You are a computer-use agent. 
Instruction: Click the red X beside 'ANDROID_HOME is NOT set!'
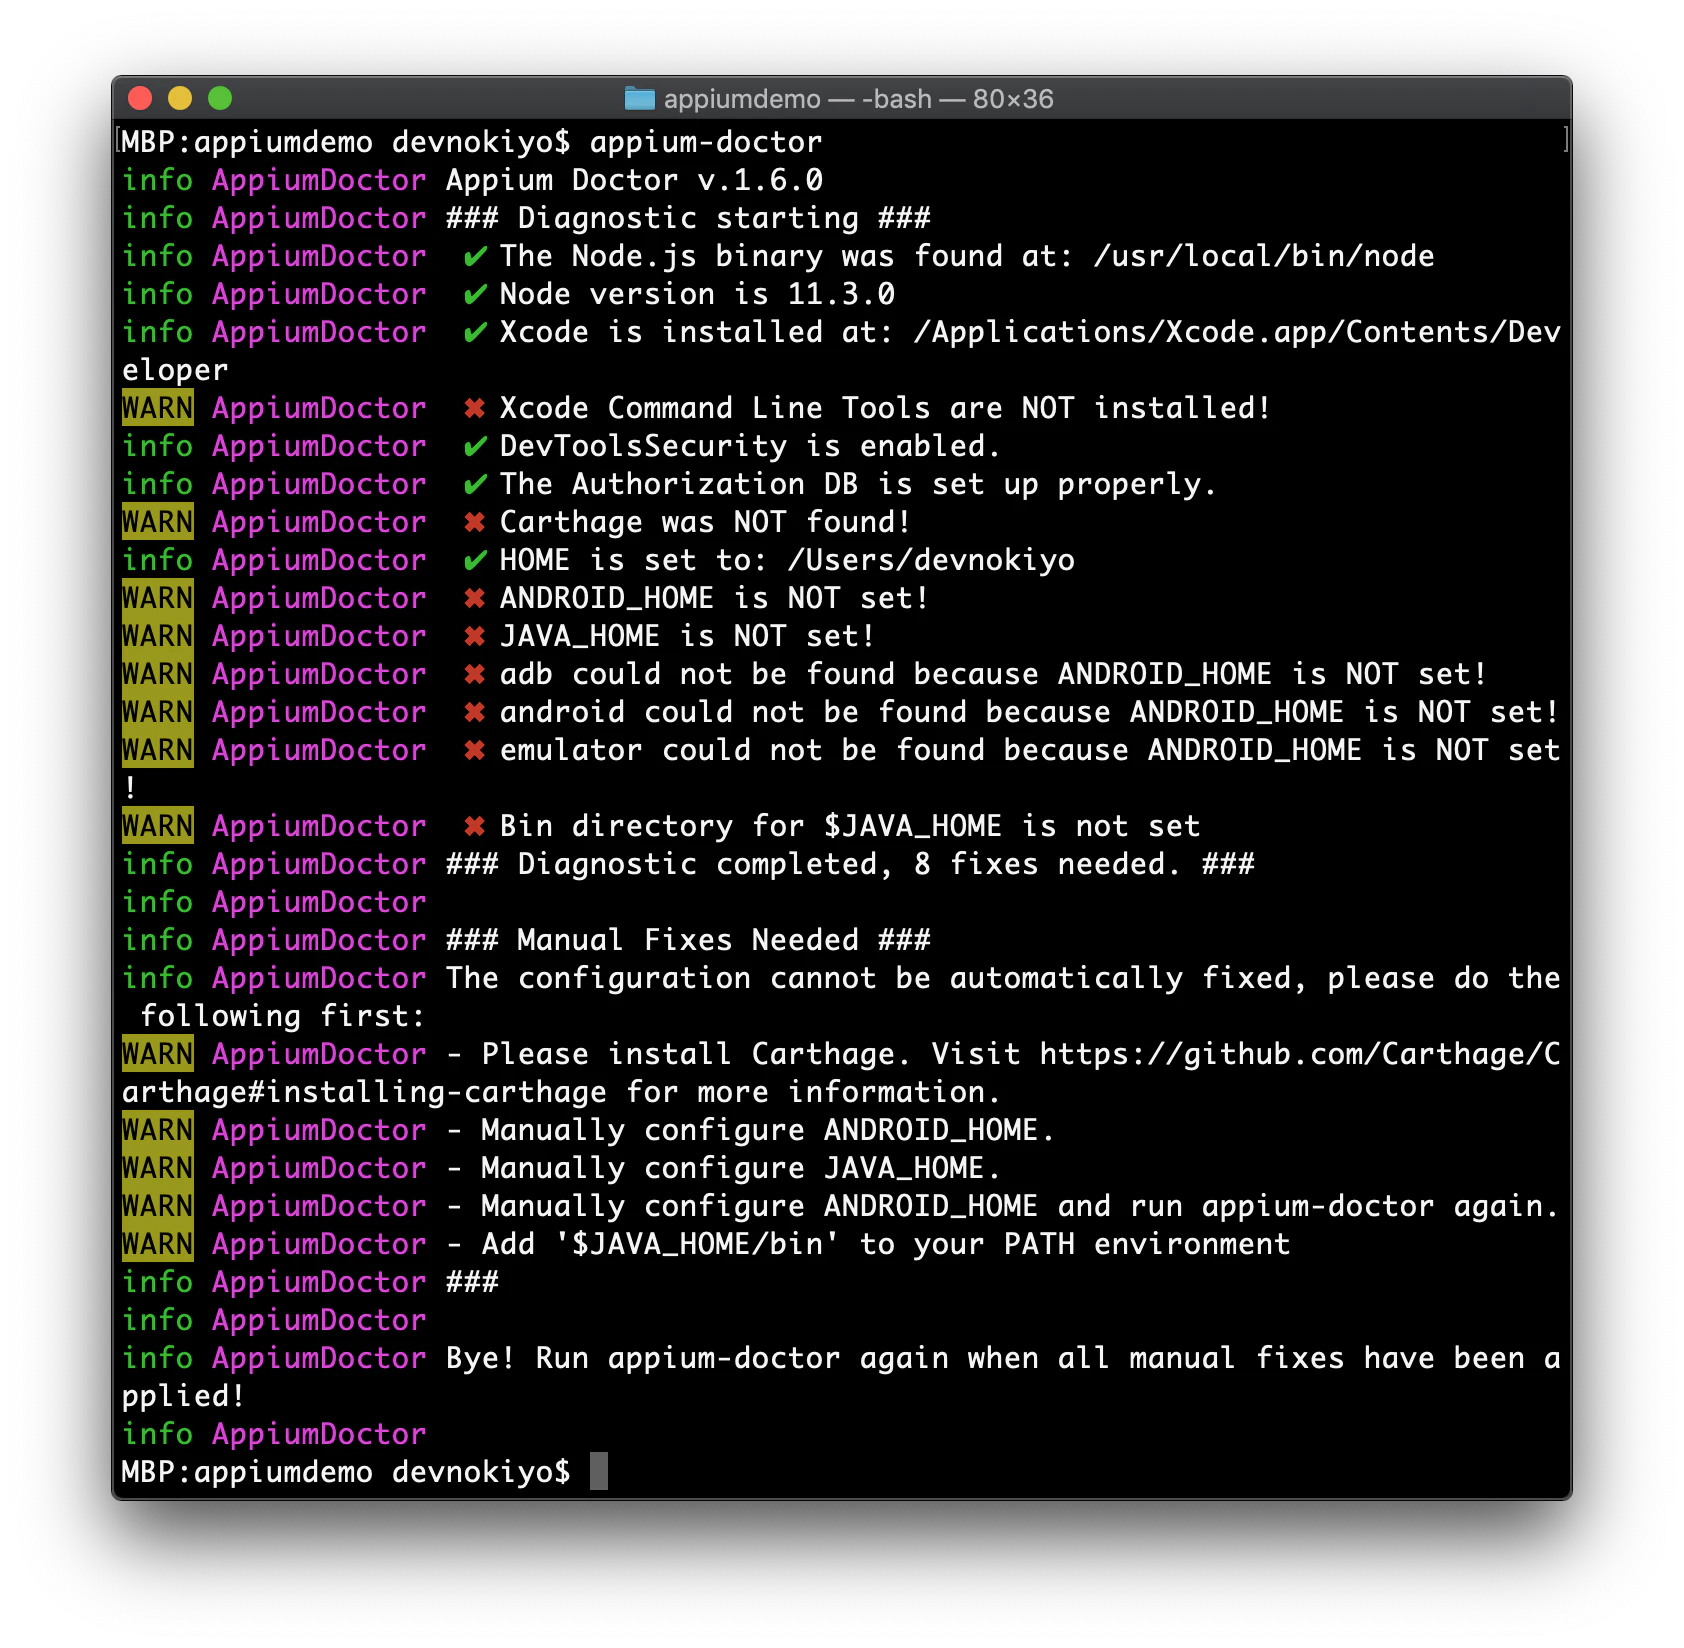pyautogui.click(x=475, y=598)
